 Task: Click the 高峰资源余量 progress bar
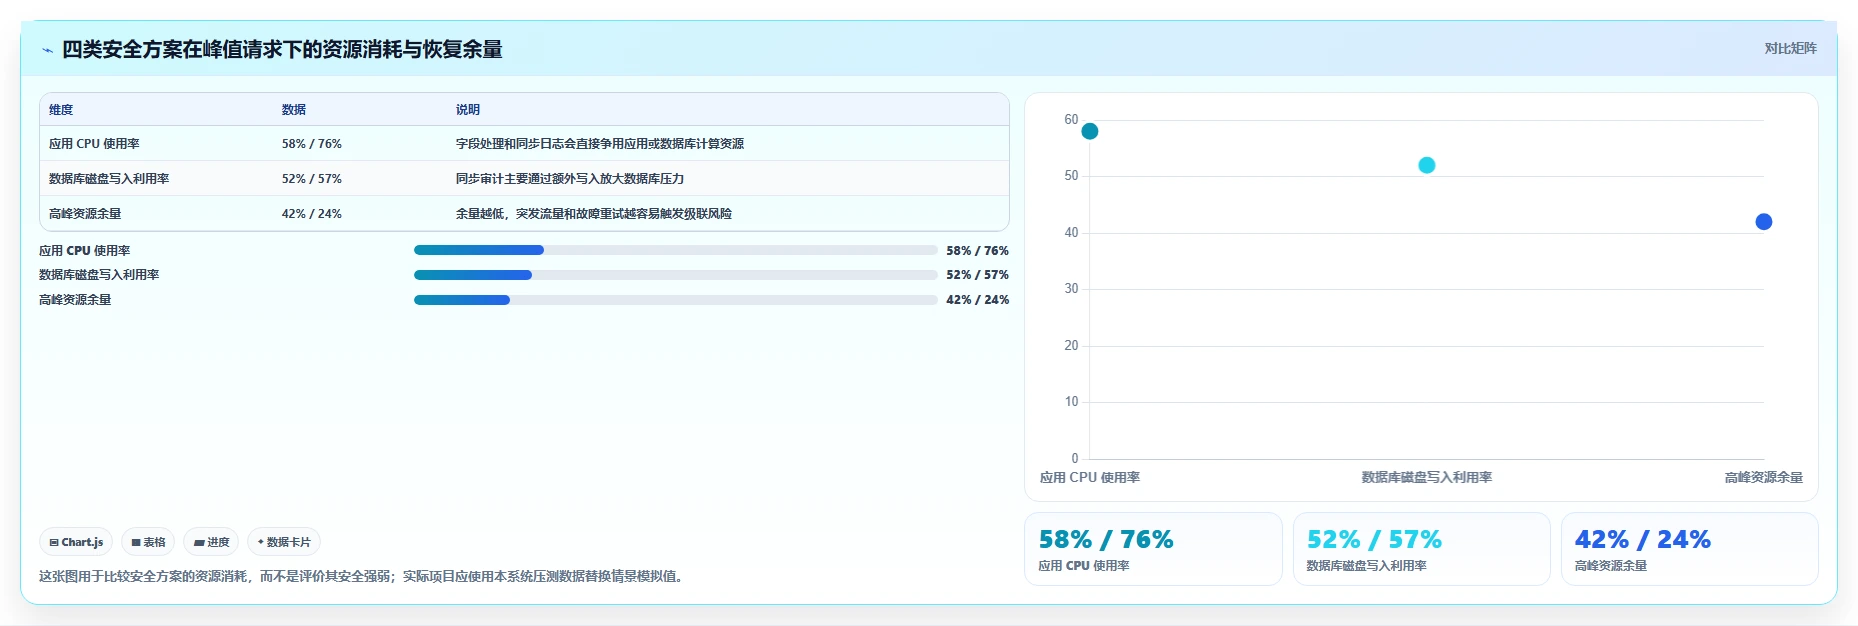[x=676, y=300]
